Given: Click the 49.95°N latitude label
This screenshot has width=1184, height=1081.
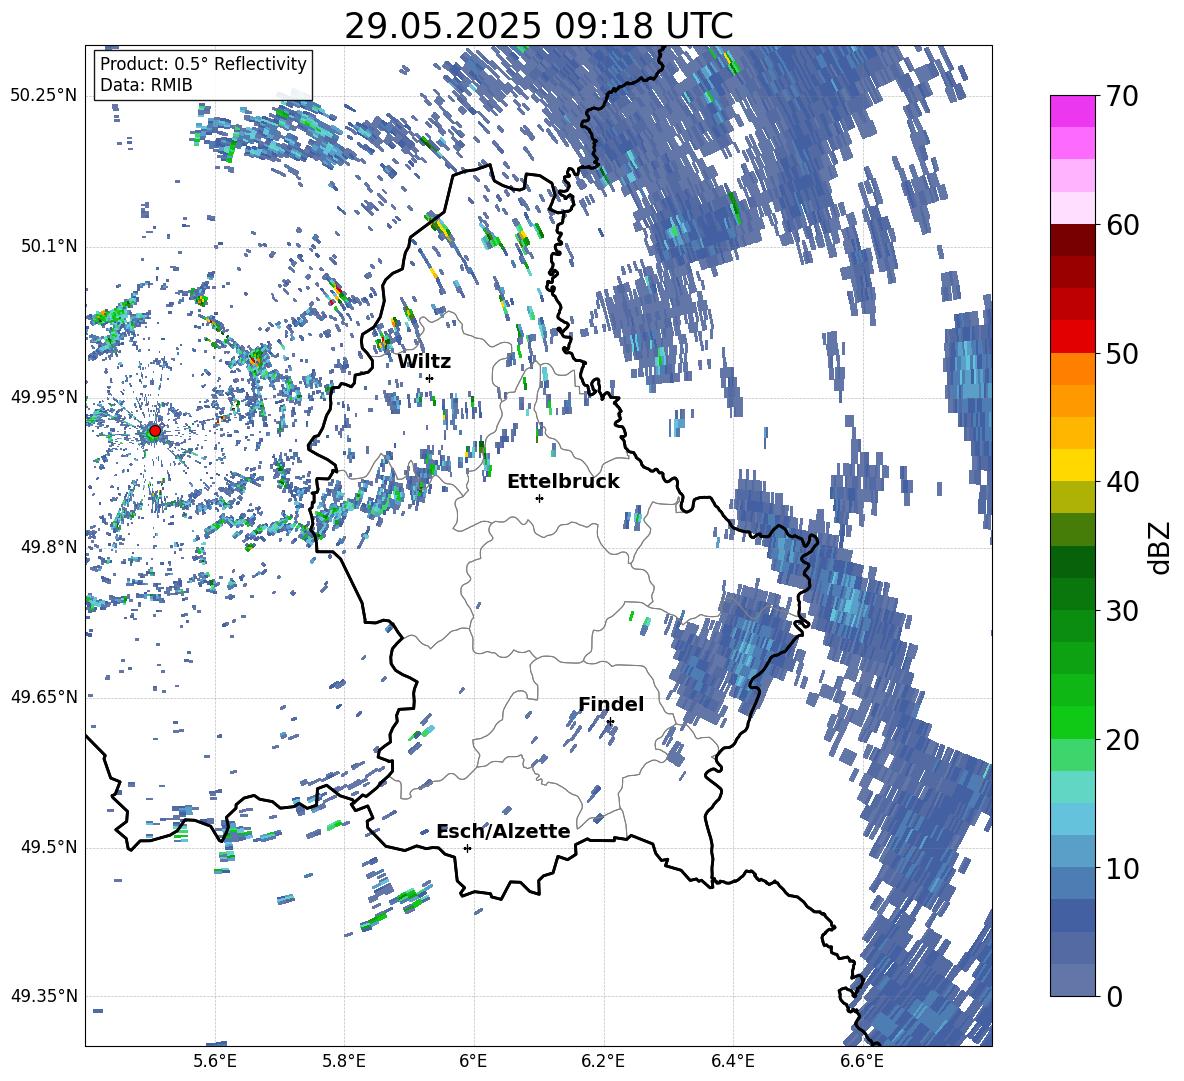Looking at the screenshot, I should pyautogui.click(x=44, y=397).
